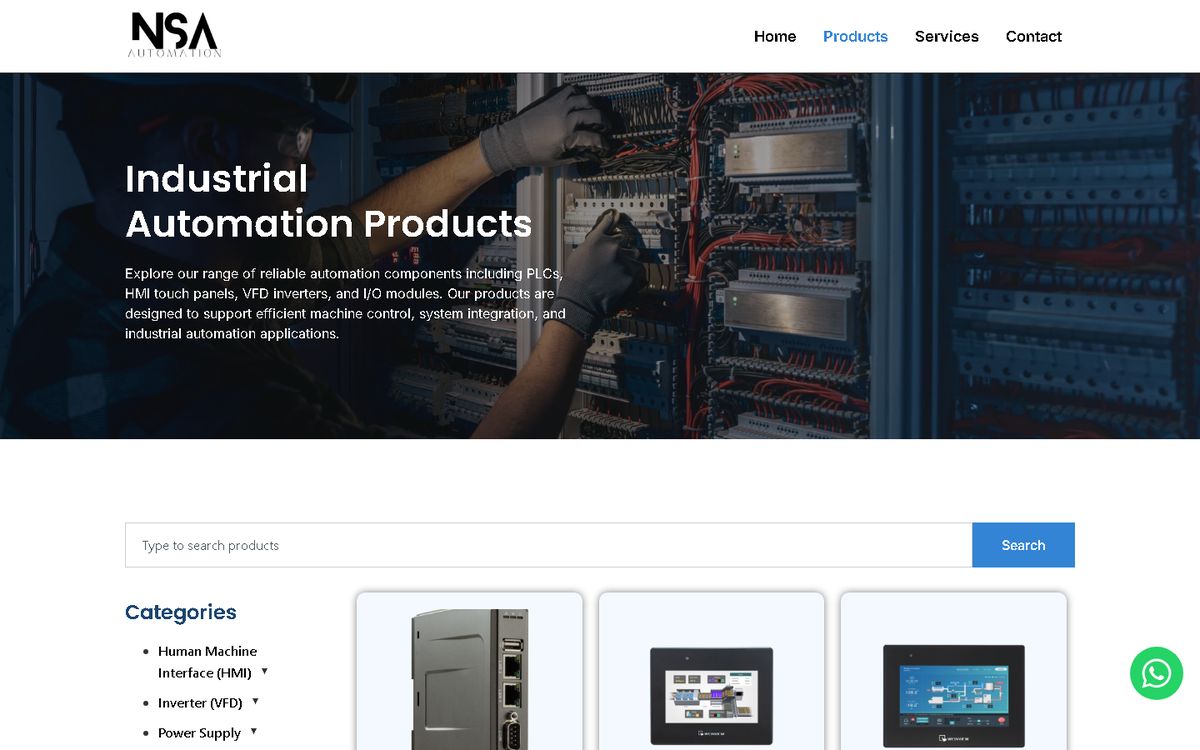Go to the Home page
The height and width of the screenshot is (750, 1200).
pos(775,36)
